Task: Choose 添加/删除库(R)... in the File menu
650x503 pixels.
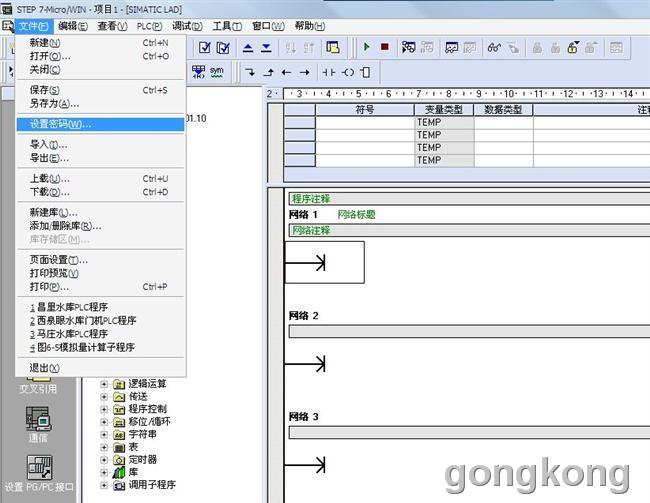Action: point(100,226)
